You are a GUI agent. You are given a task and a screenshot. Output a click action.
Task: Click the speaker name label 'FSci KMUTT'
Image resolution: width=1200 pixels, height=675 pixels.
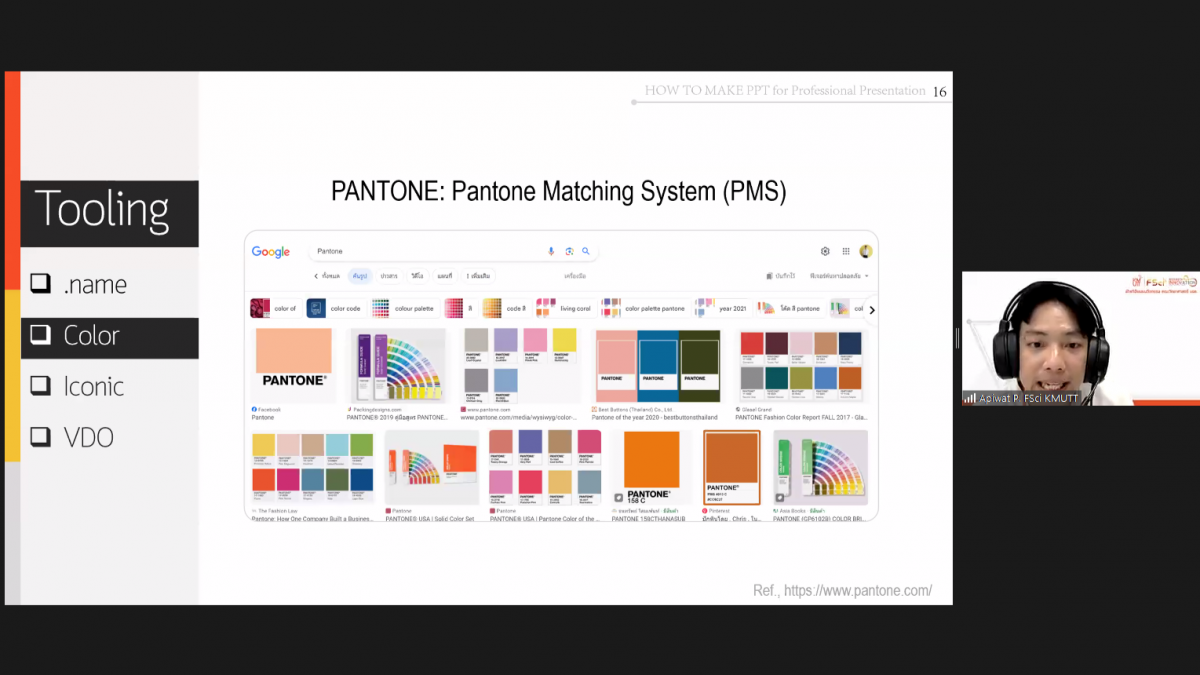[1051, 398]
